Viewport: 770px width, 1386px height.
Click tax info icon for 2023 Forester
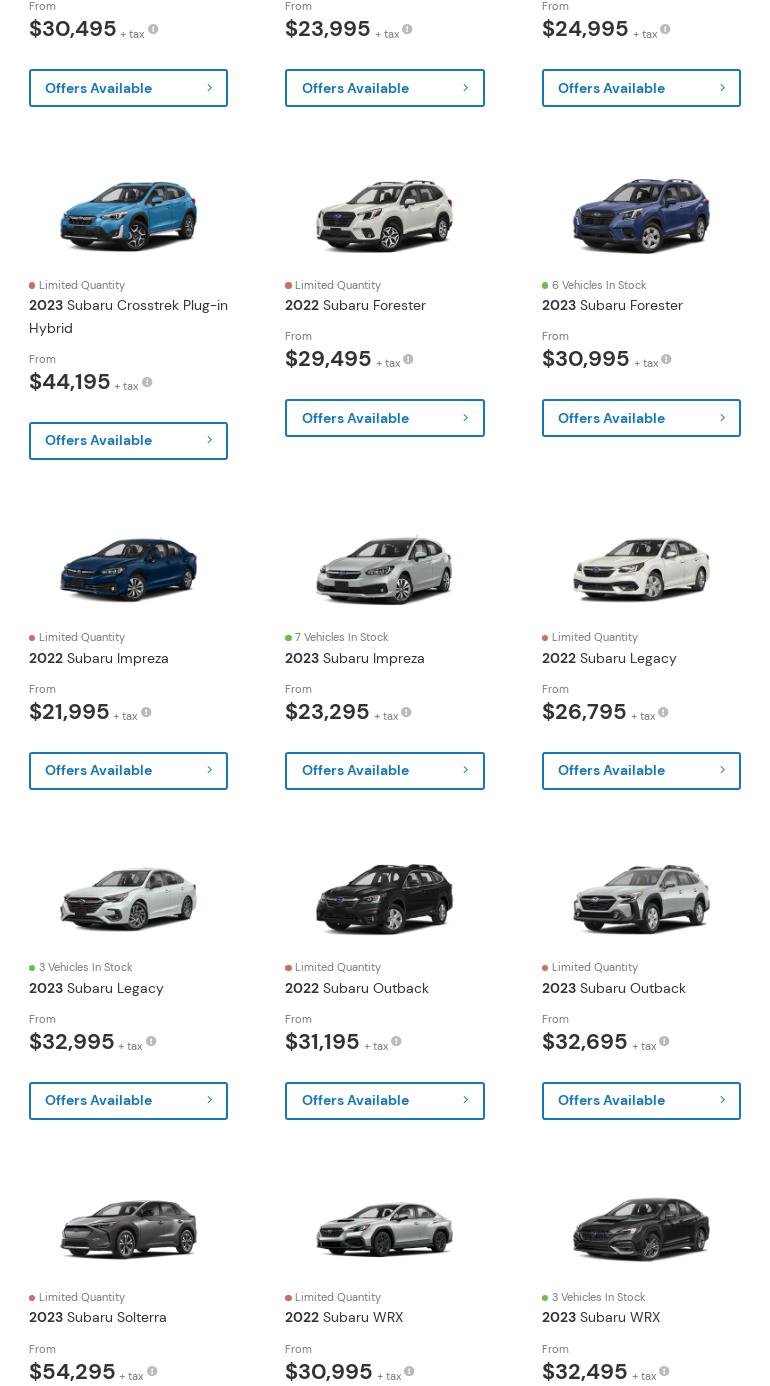click(666, 359)
